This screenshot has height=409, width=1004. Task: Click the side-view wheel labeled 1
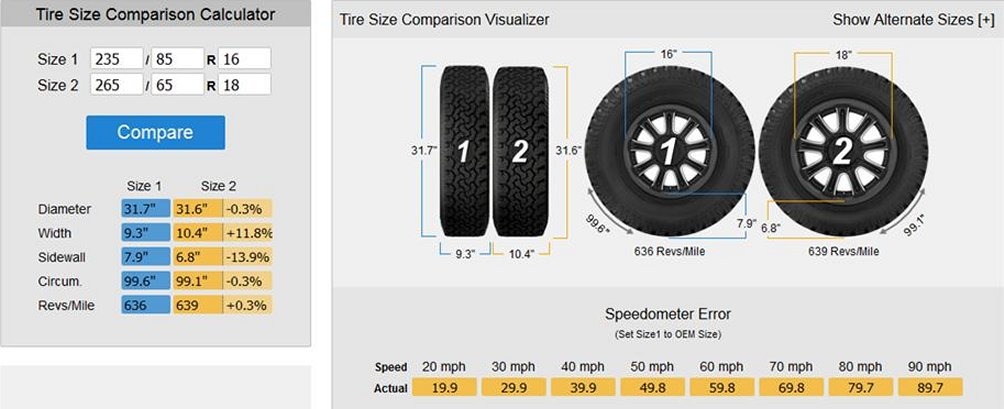point(669,152)
